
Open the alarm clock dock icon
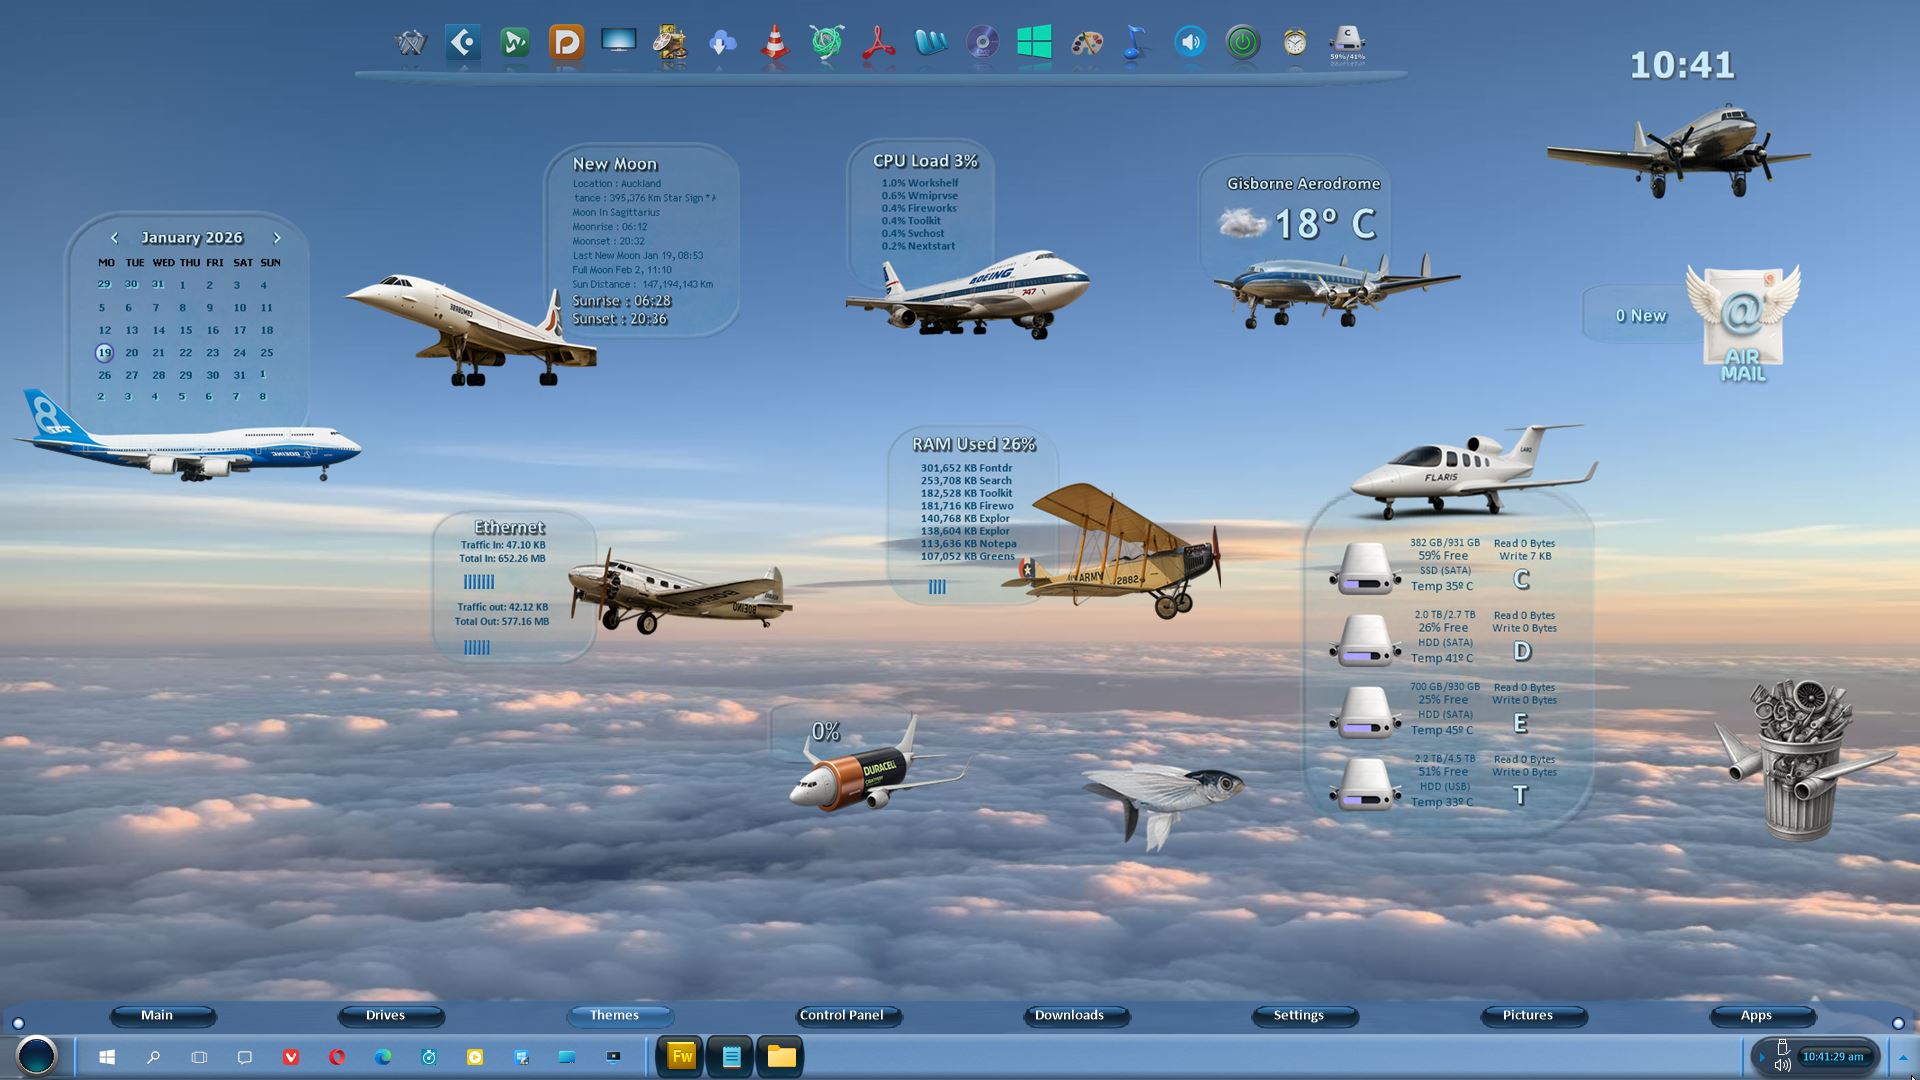pyautogui.click(x=1294, y=43)
